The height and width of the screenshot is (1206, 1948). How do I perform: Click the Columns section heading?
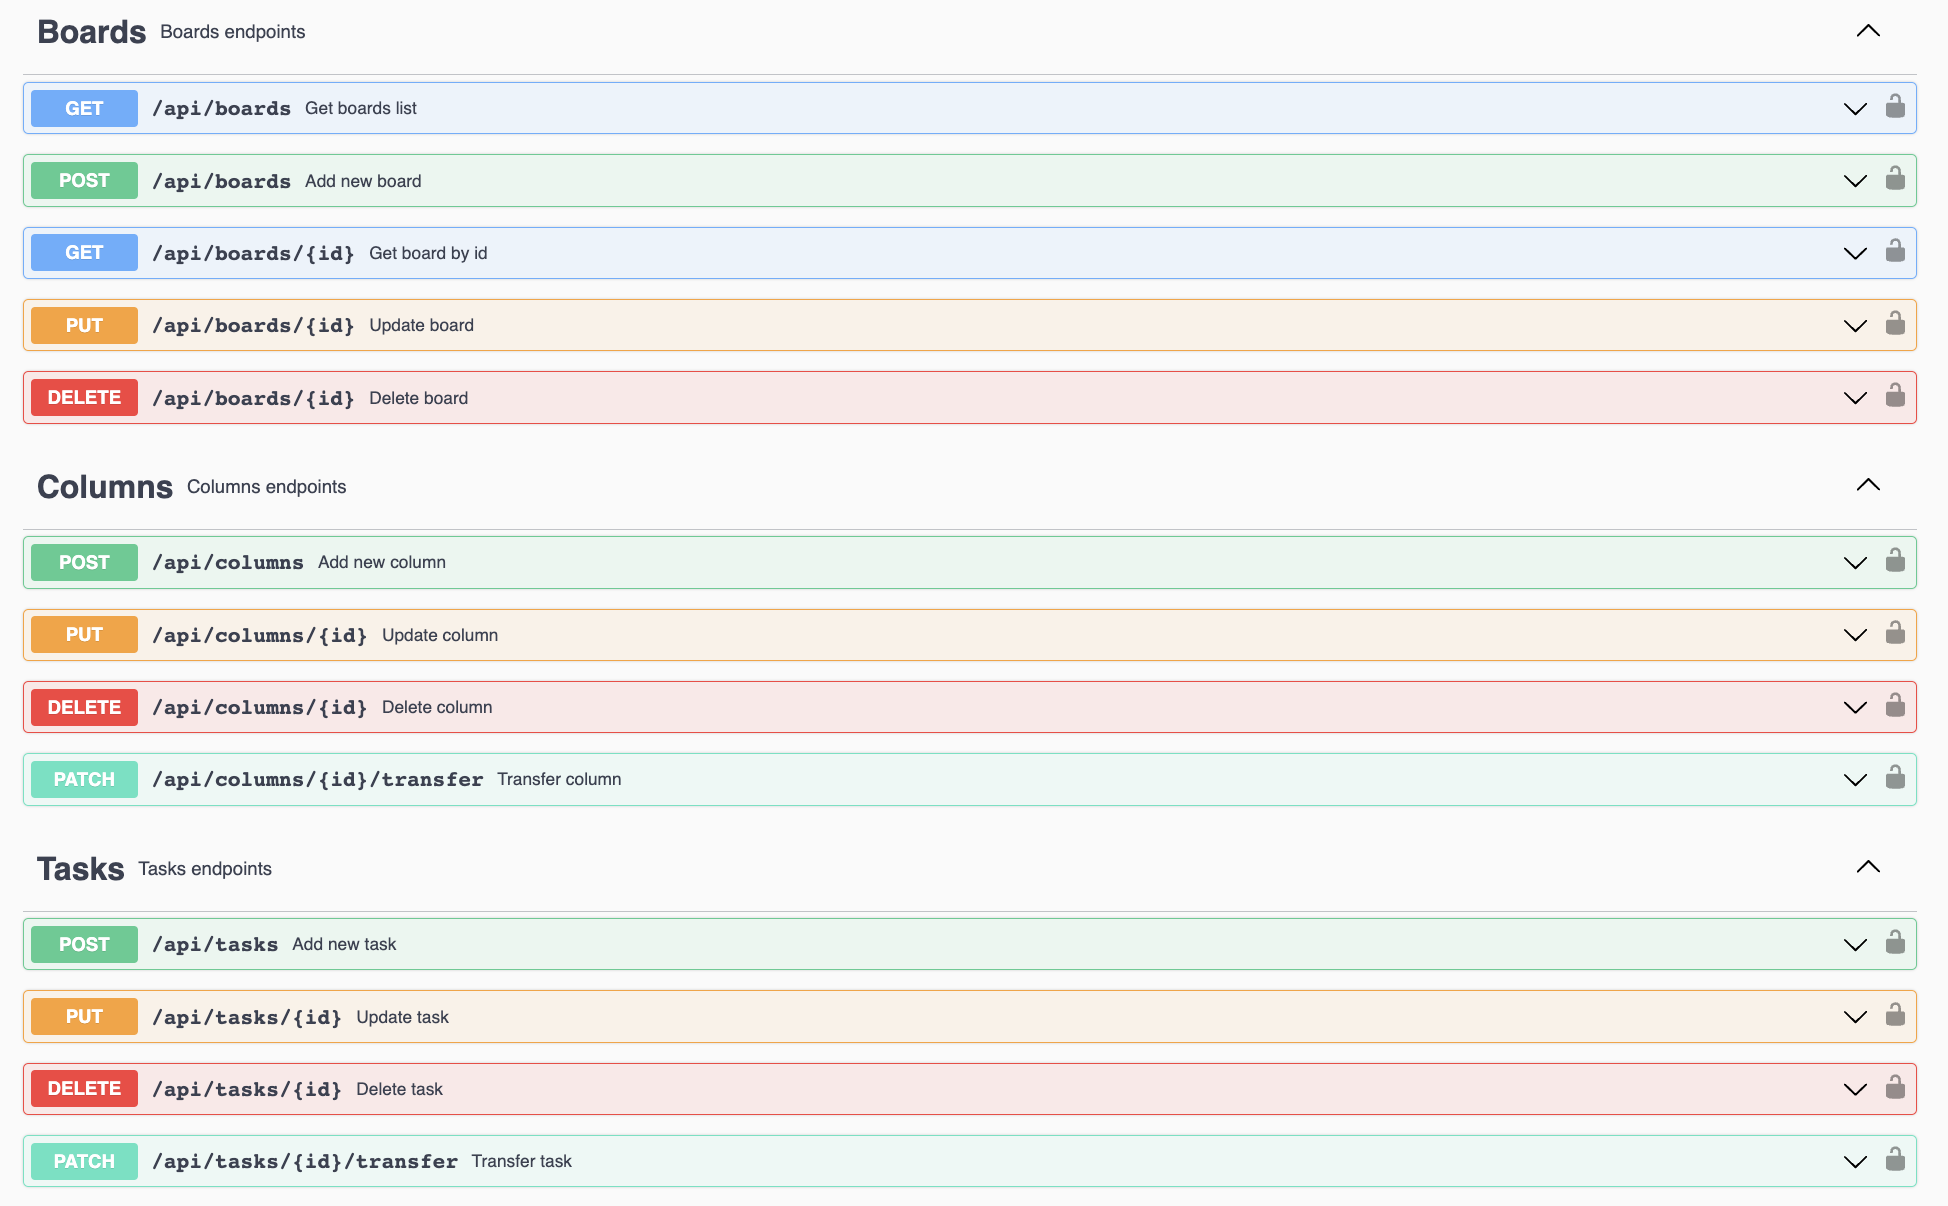click(105, 487)
